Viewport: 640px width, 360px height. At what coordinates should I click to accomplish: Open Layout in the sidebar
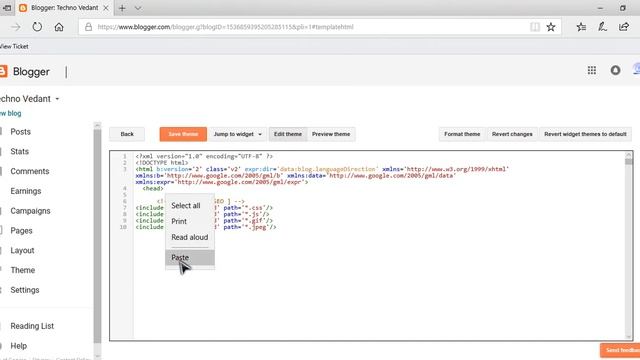click(x=22, y=251)
